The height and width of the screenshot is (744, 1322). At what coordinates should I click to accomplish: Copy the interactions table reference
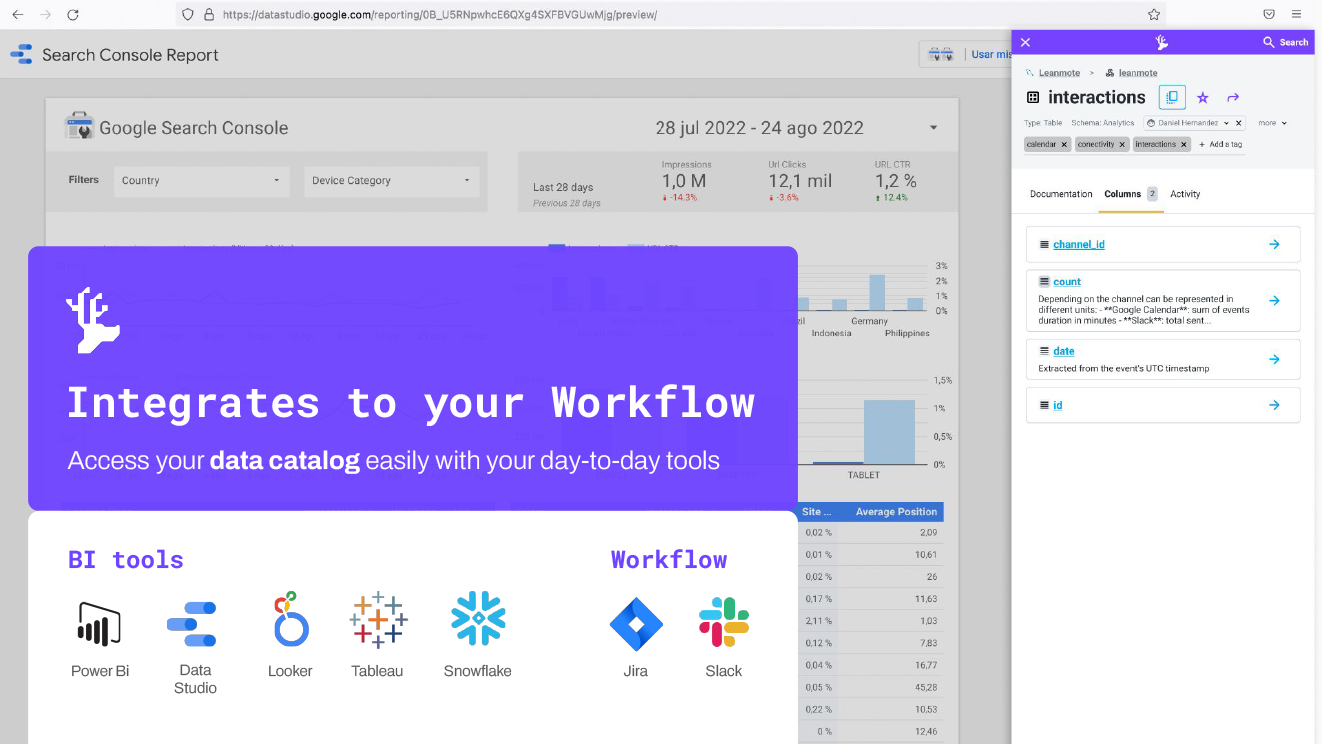(x=1172, y=97)
